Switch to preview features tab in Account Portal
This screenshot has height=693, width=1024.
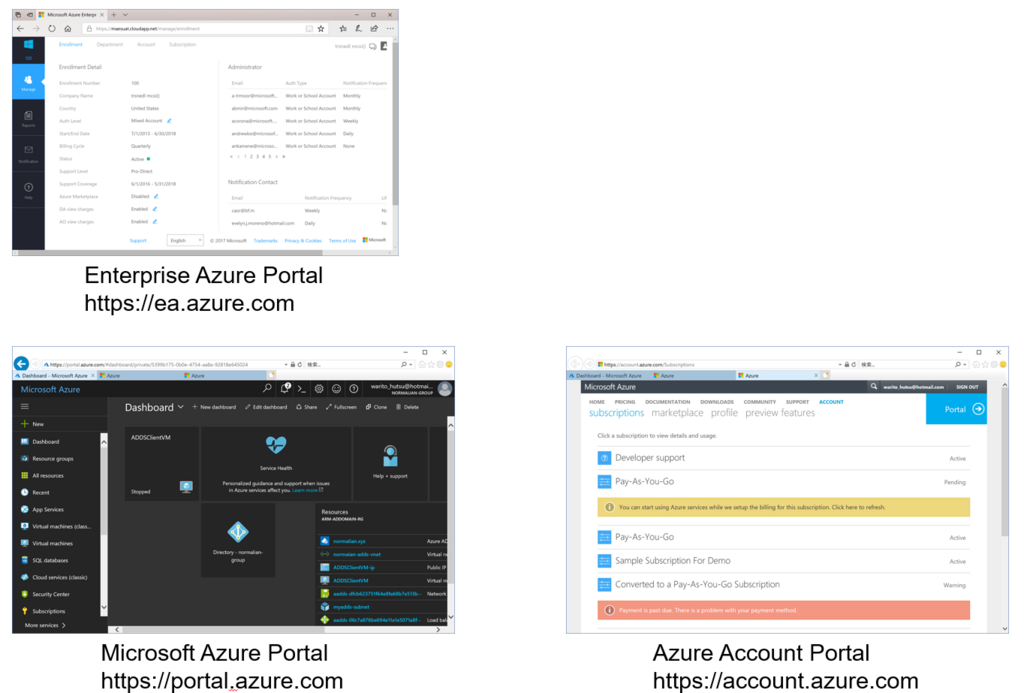(780, 413)
